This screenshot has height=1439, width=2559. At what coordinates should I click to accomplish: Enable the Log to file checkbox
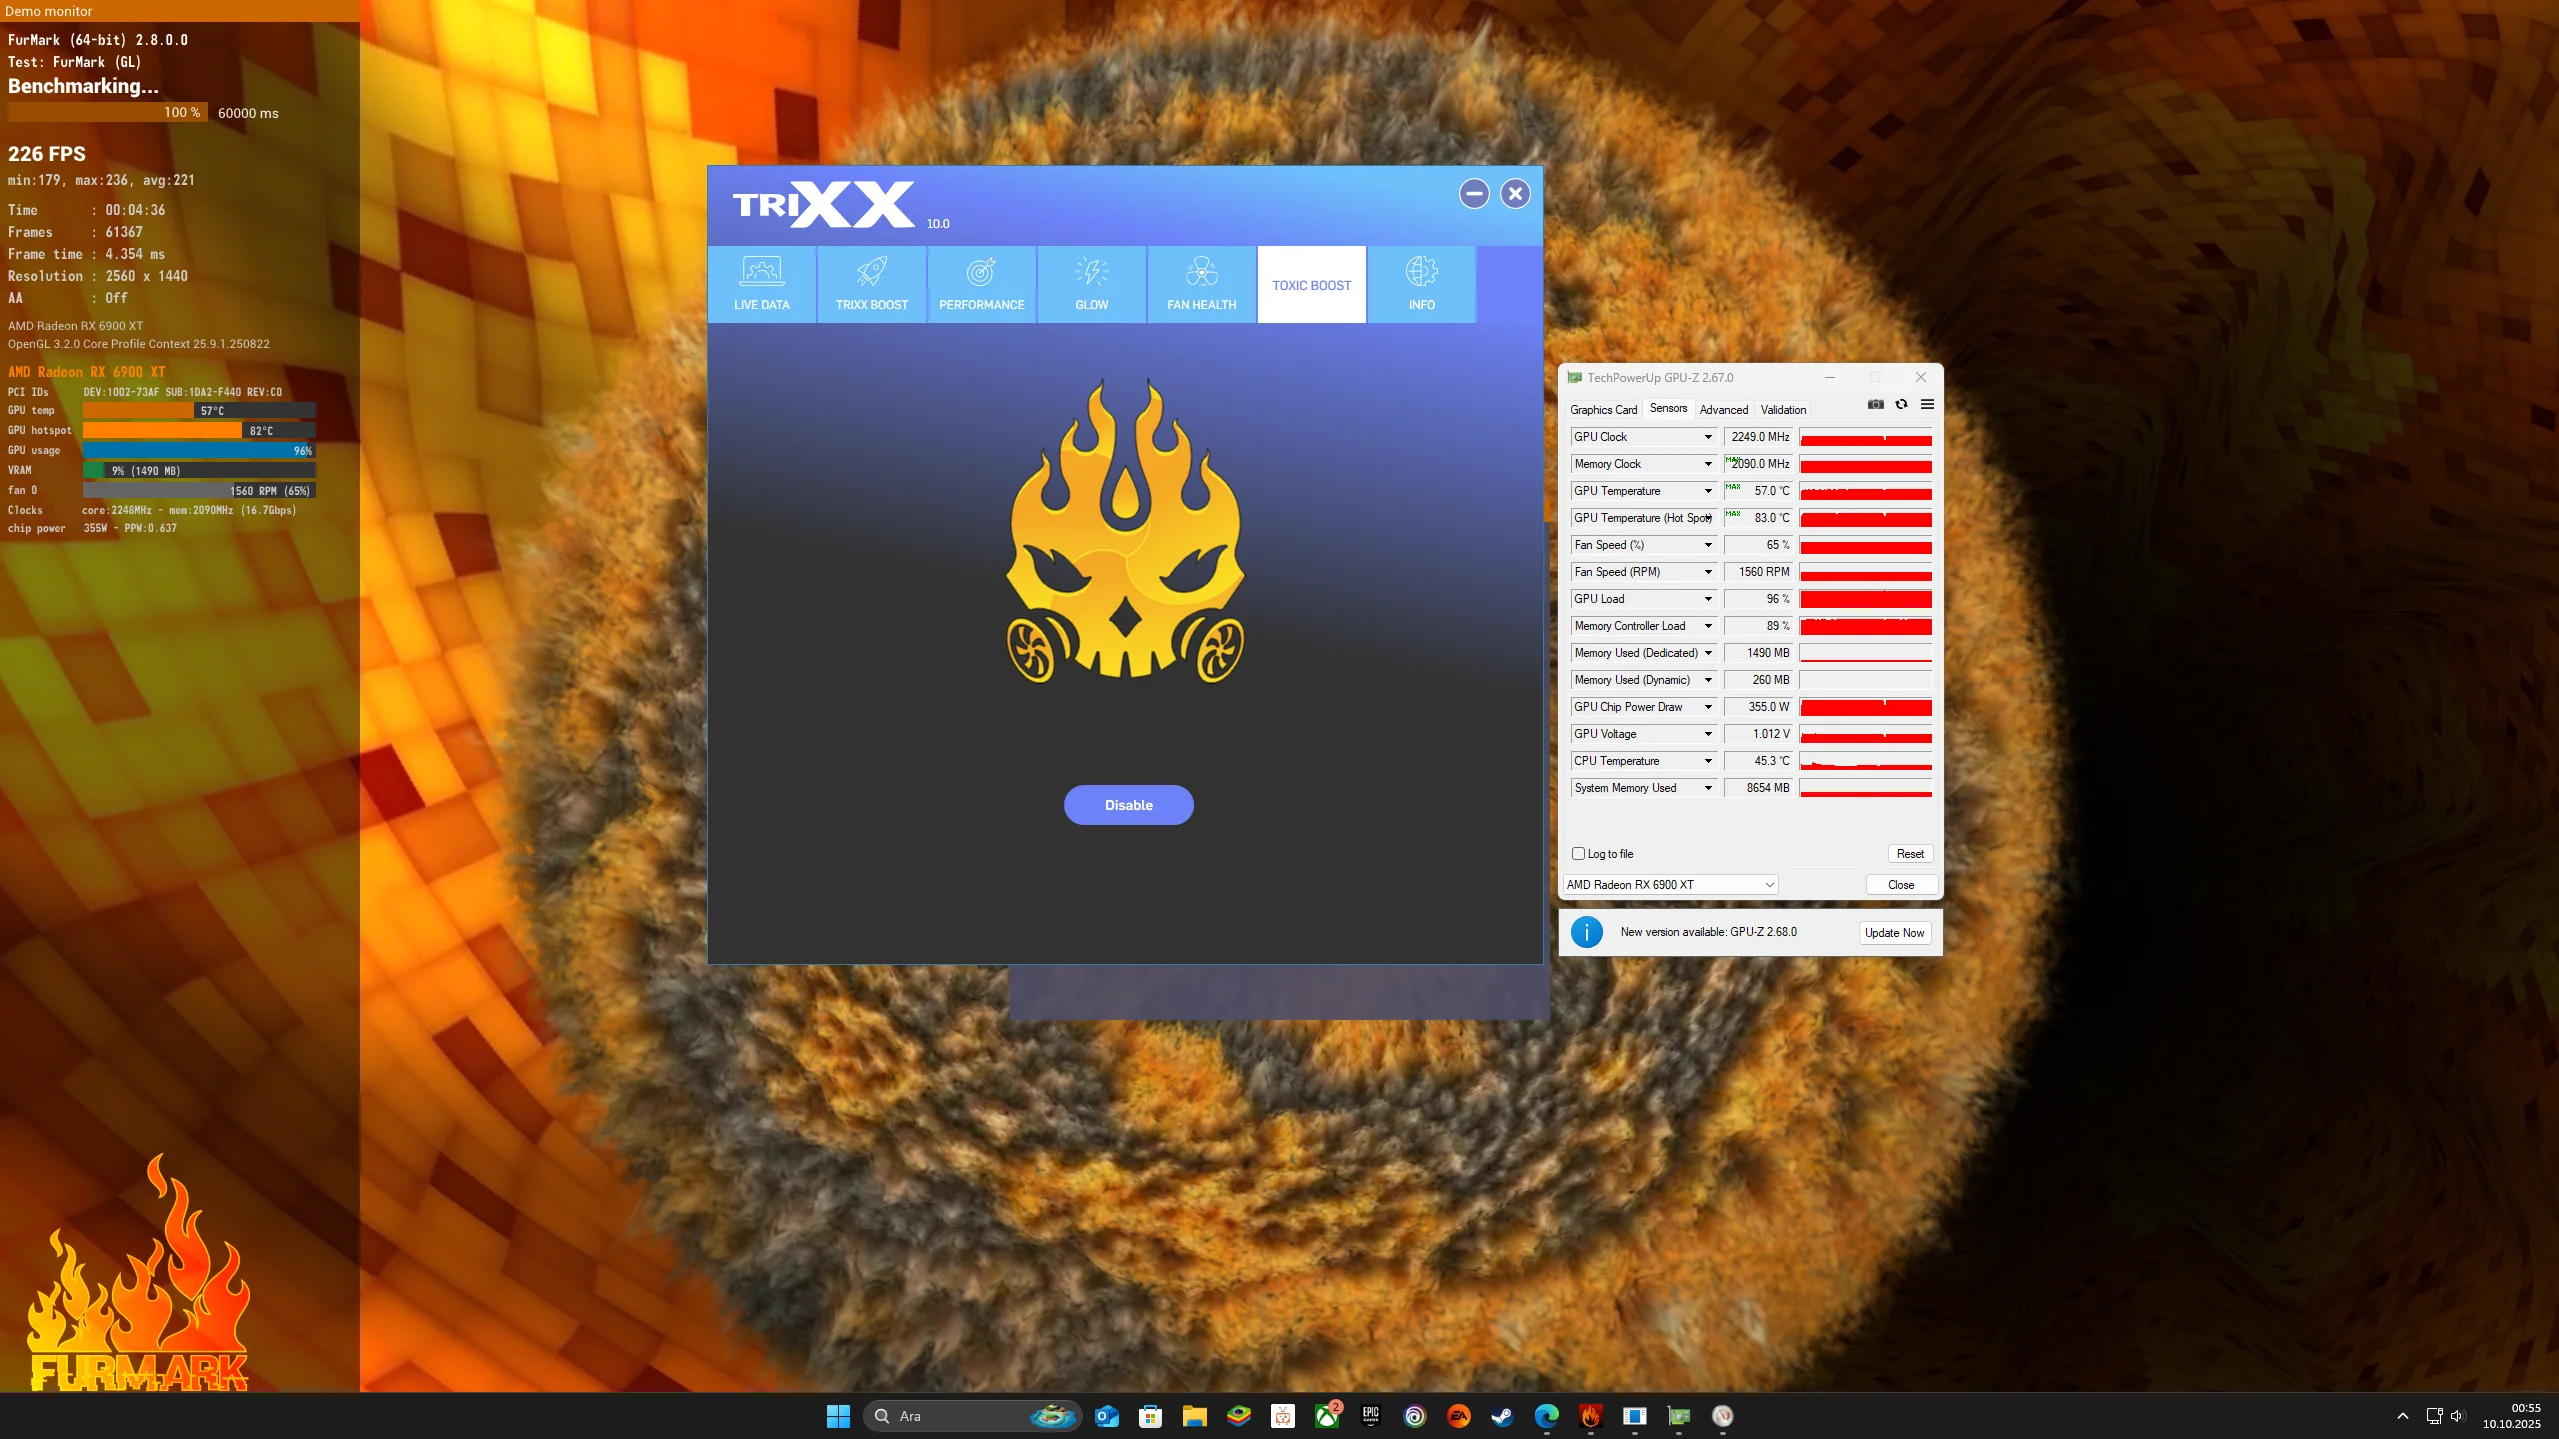click(1578, 854)
